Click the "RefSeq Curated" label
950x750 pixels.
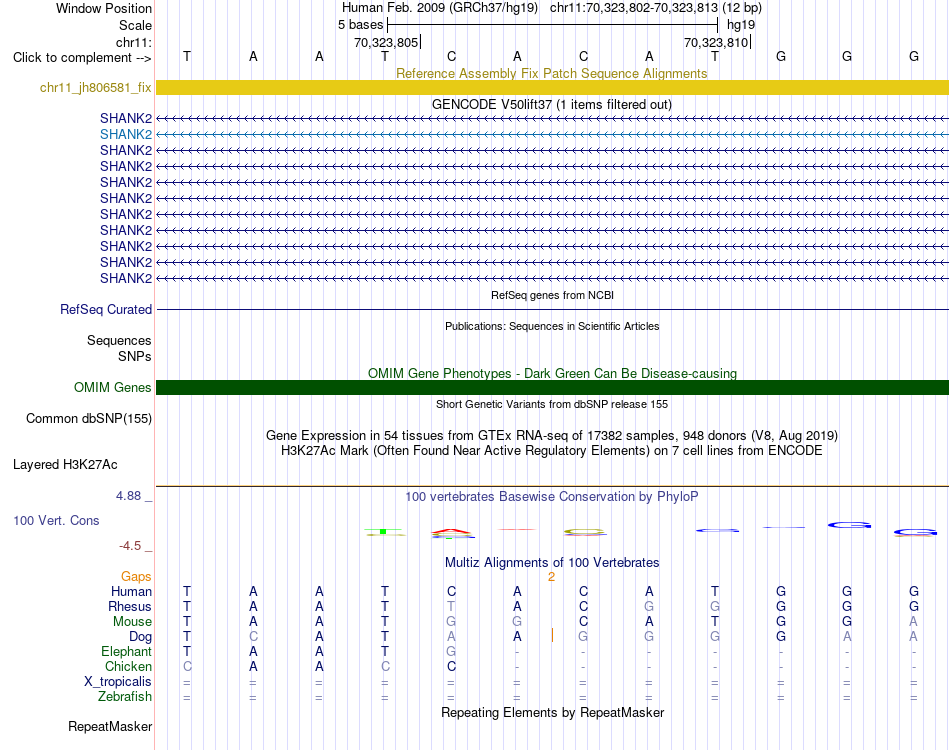(x=106, y=310)
